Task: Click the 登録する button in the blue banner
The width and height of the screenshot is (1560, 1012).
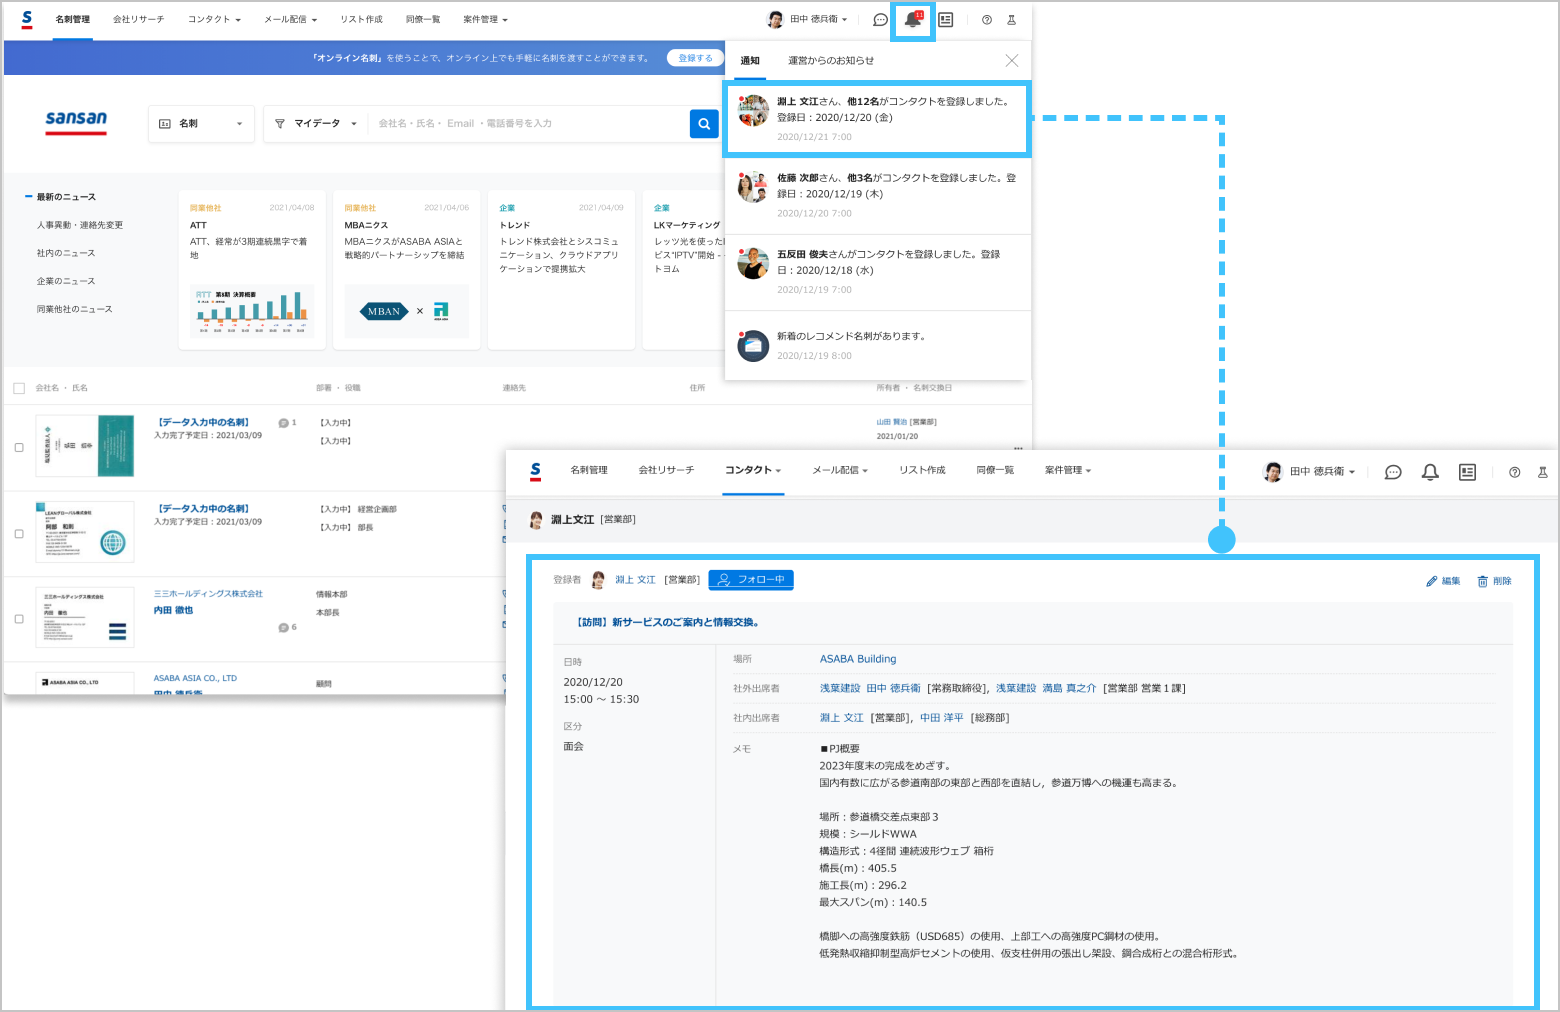Action: click(x=695, y=58)
